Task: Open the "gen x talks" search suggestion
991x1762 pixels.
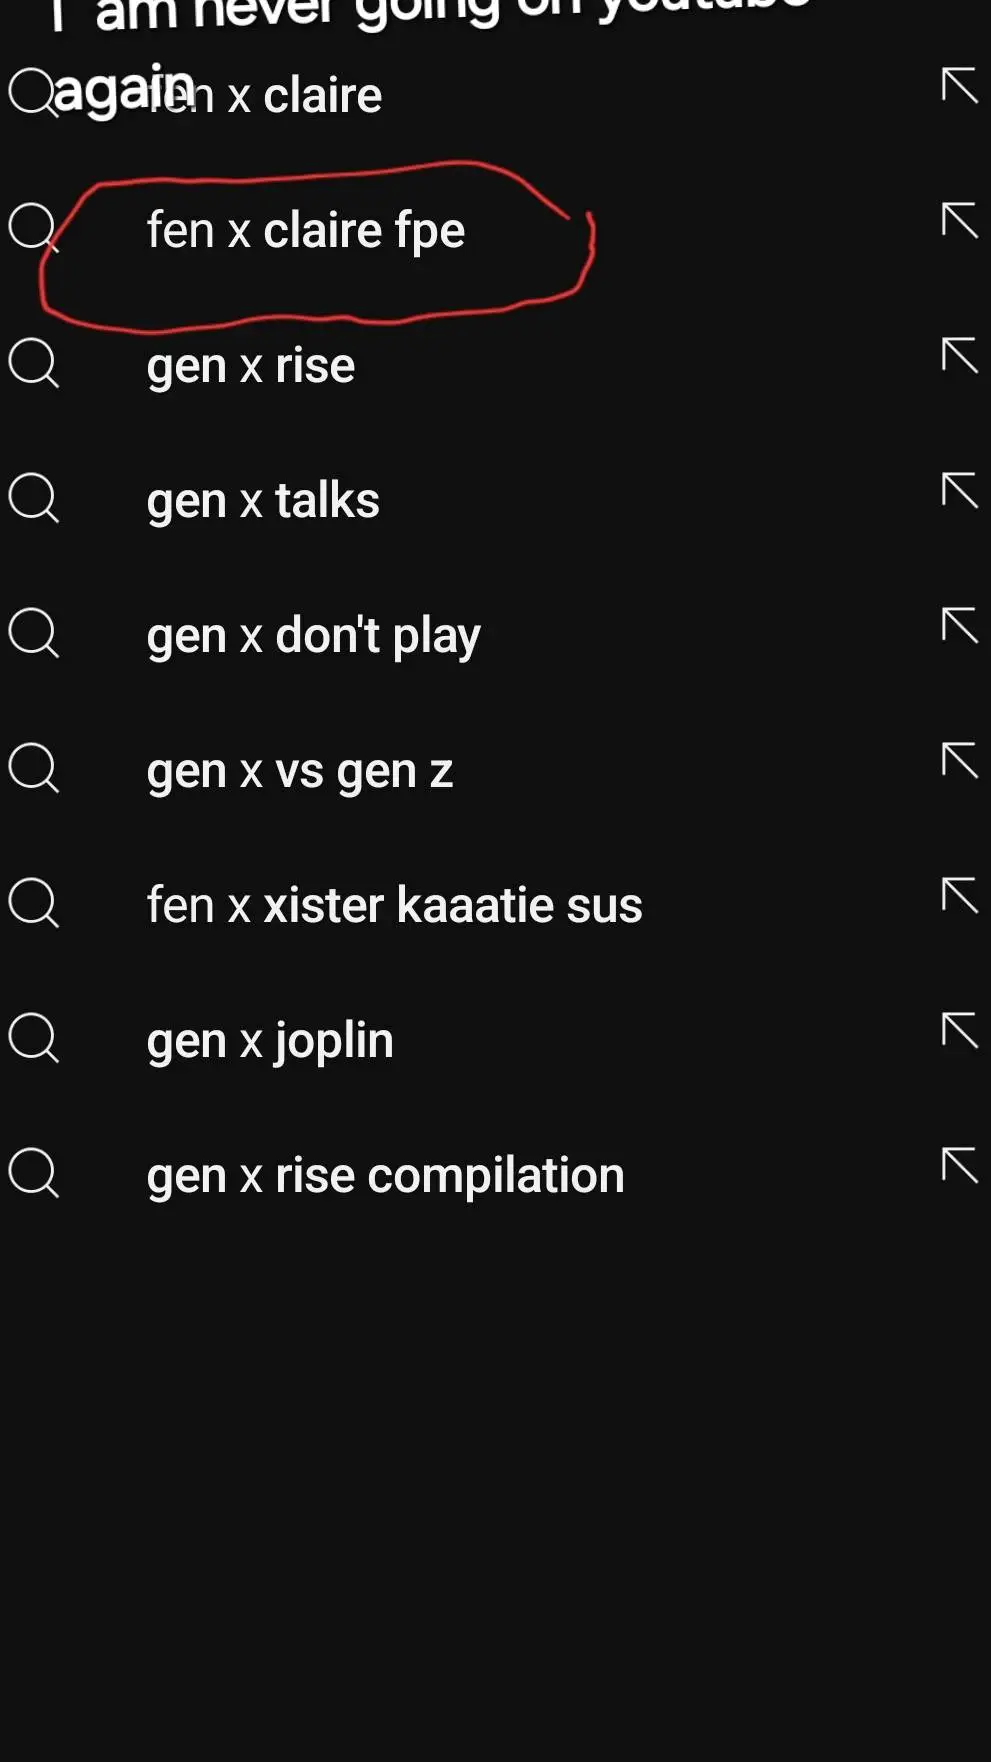Action: (263, 501)
